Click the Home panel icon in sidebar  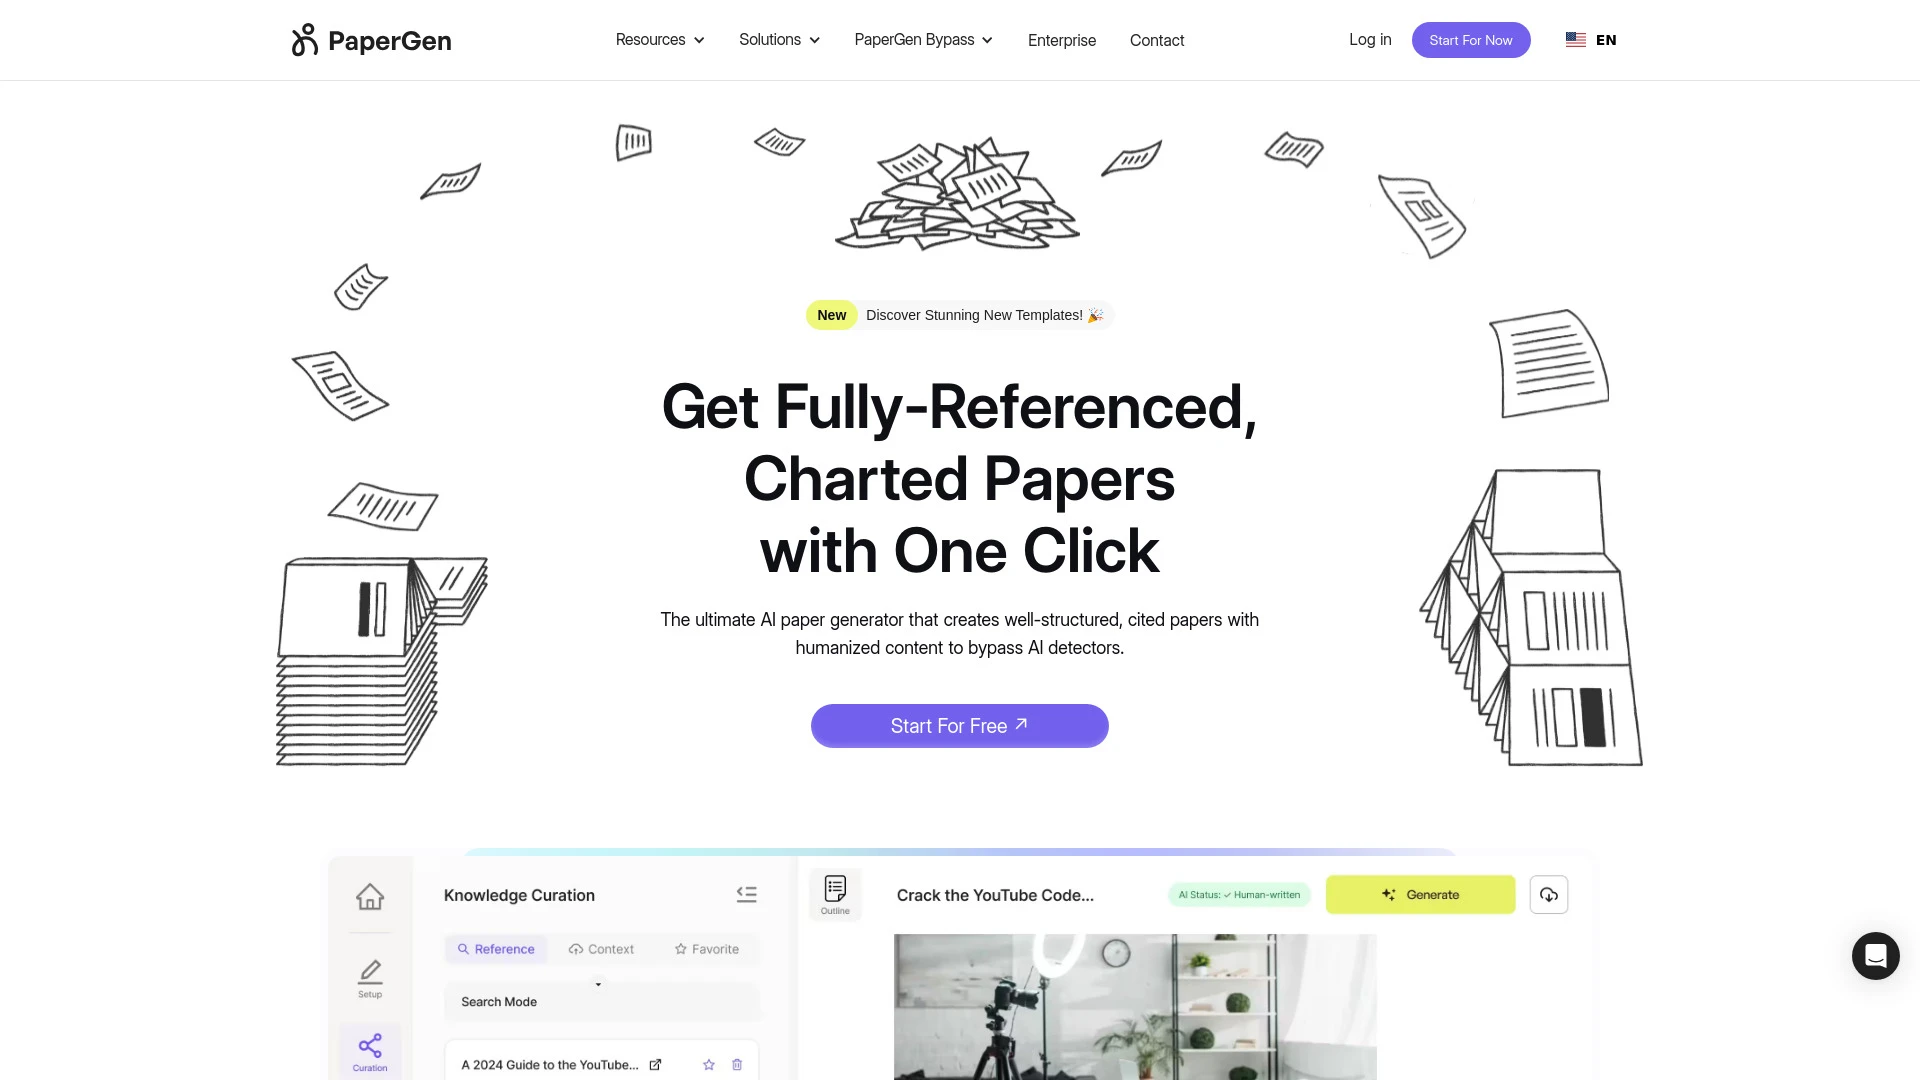pyautogui.click(x=369, y=897)
